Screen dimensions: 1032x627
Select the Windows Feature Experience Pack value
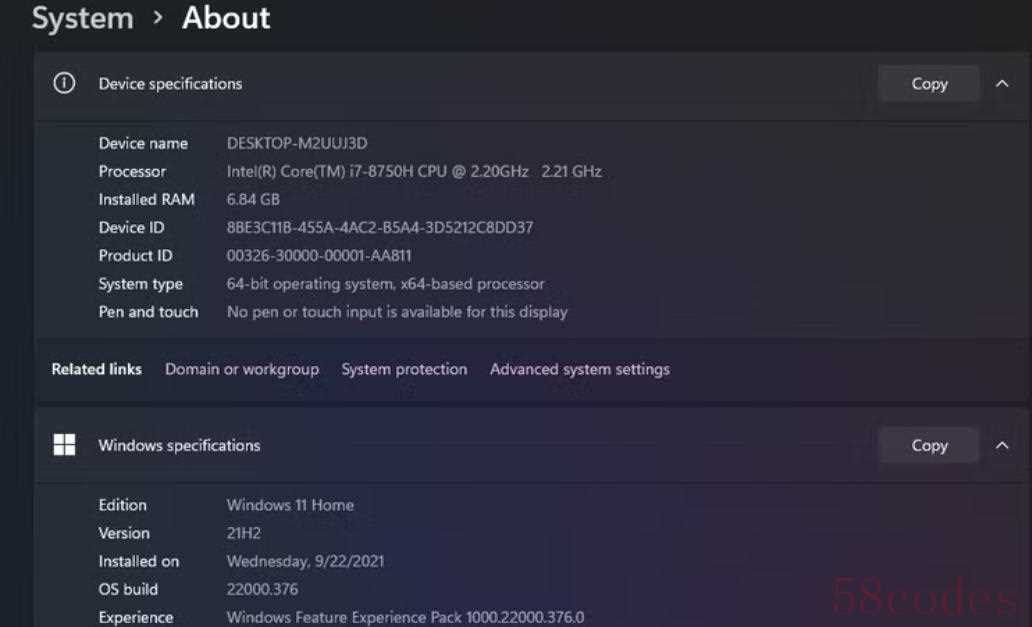tap(405, 618)
